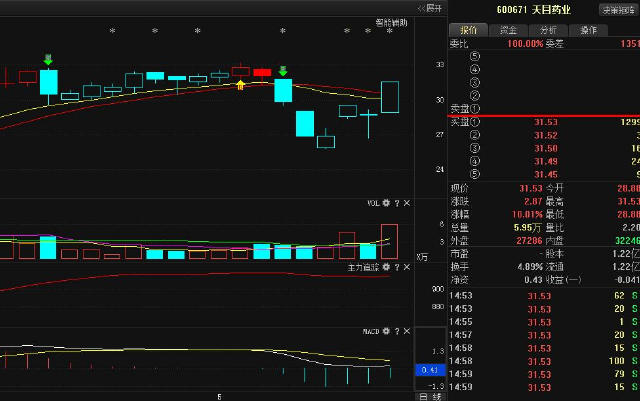Screen dimensions: 640x401
Task: Click the 量比 label
Action: (x=554, y=227)
